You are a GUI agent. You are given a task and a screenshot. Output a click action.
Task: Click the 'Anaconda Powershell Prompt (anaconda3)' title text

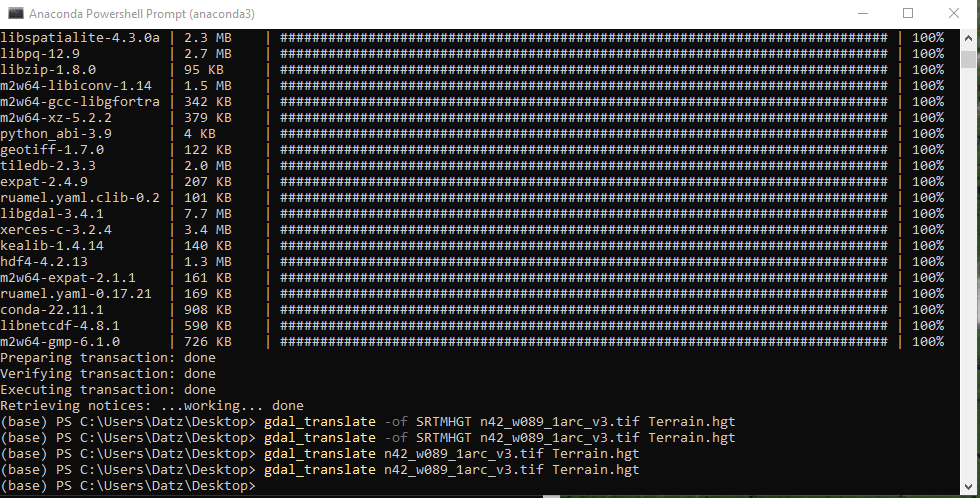coord(142,14)
